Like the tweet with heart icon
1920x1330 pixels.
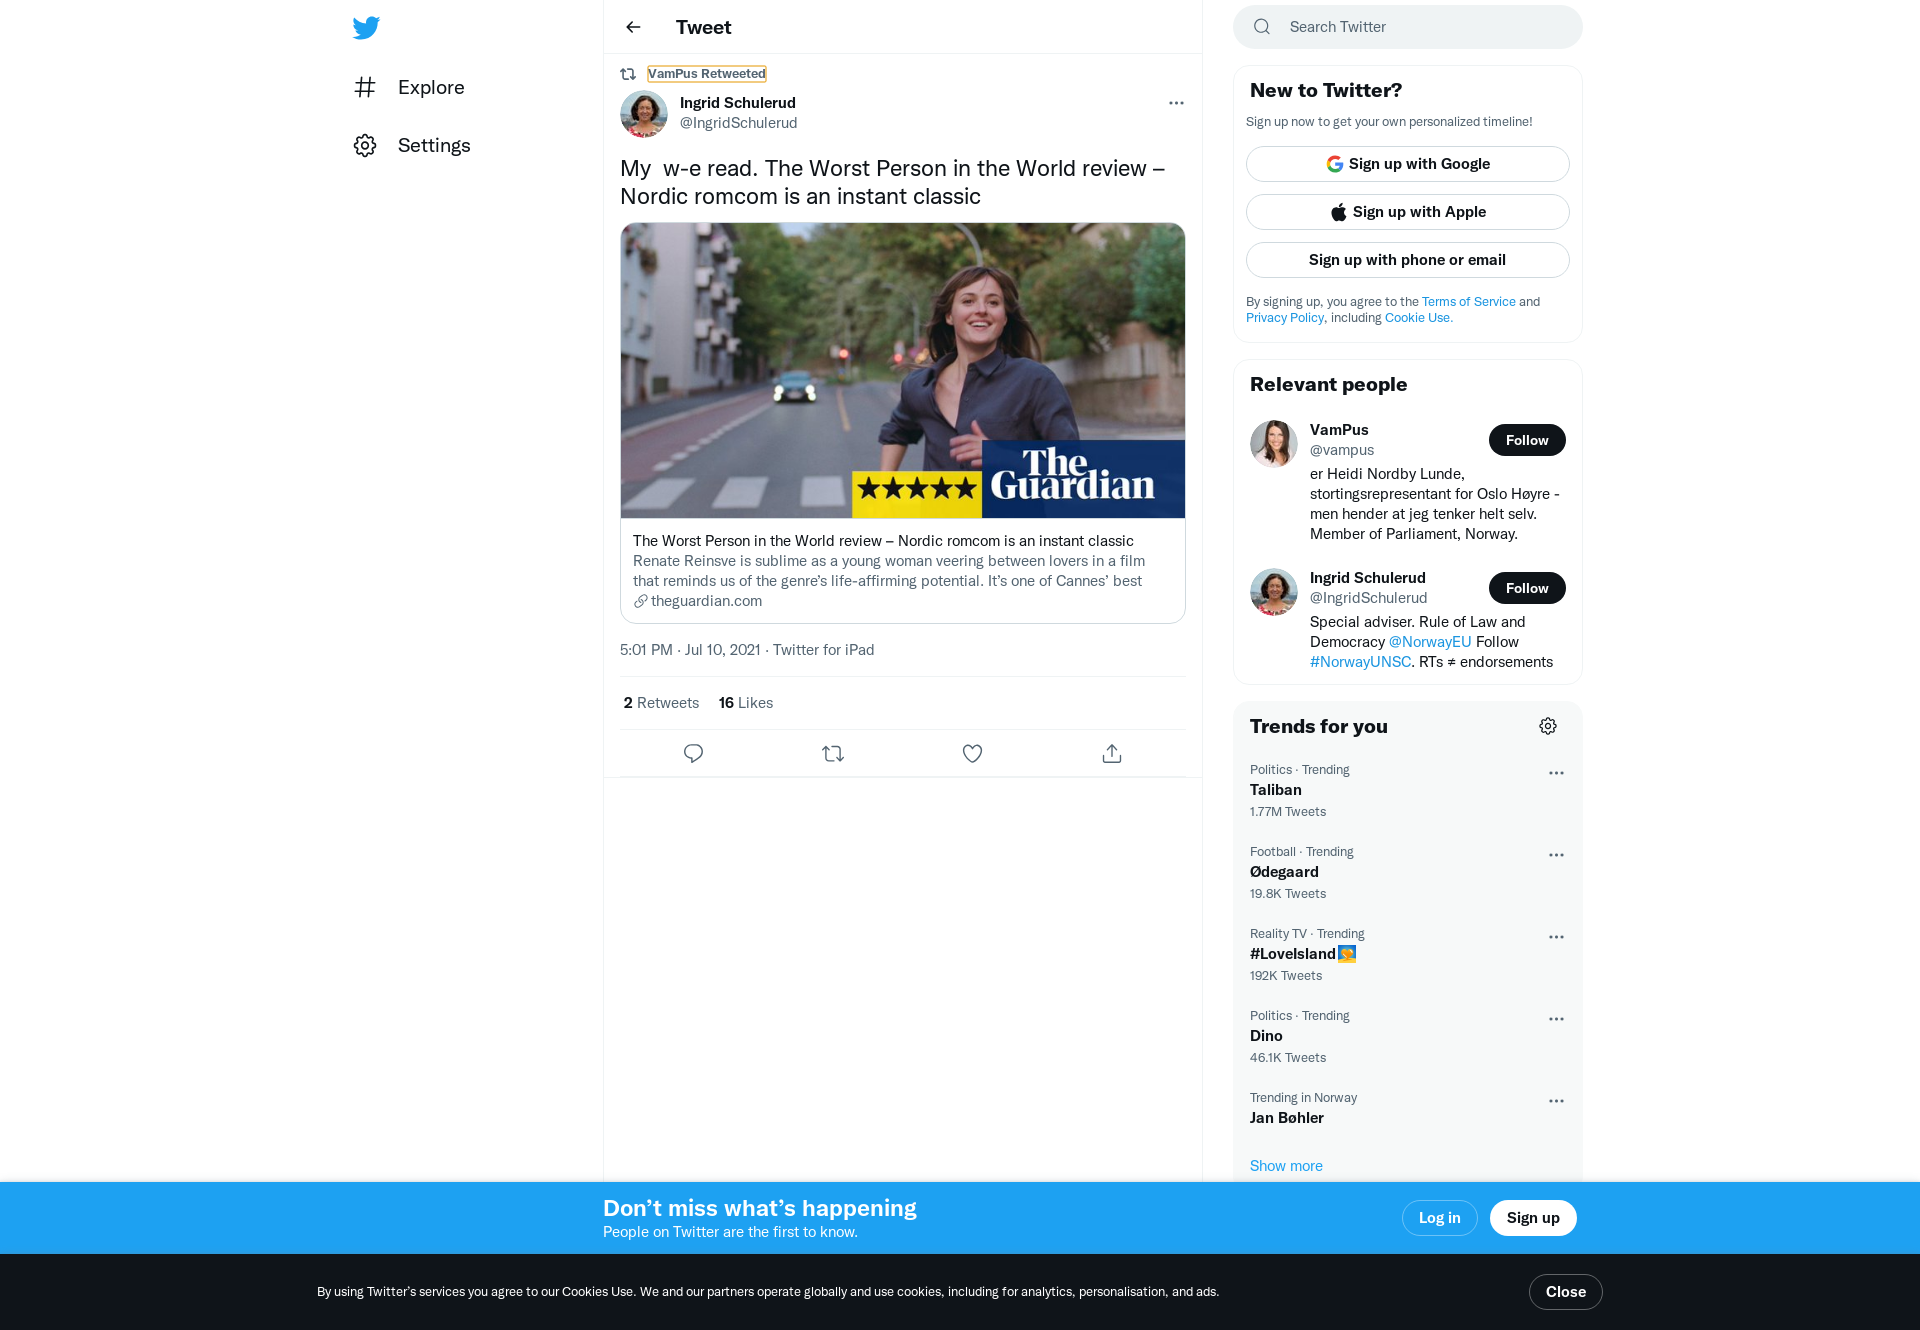(972, 753)
